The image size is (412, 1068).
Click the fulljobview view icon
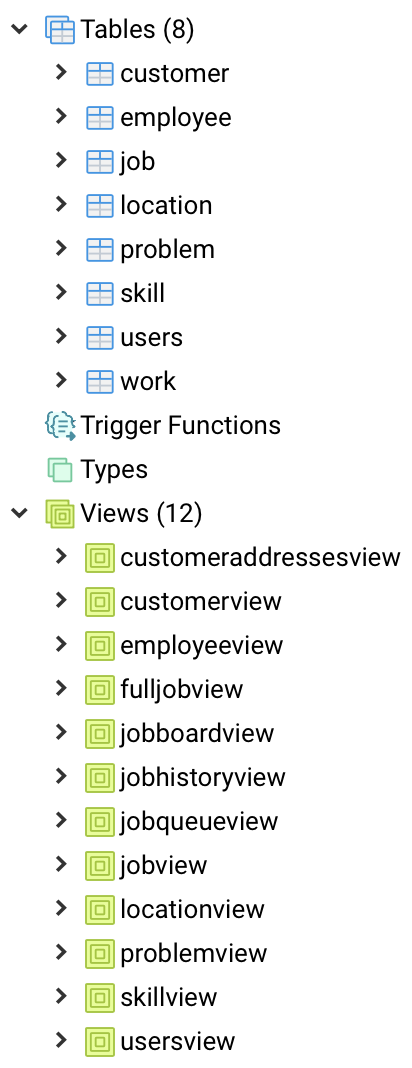click(100, 689)
